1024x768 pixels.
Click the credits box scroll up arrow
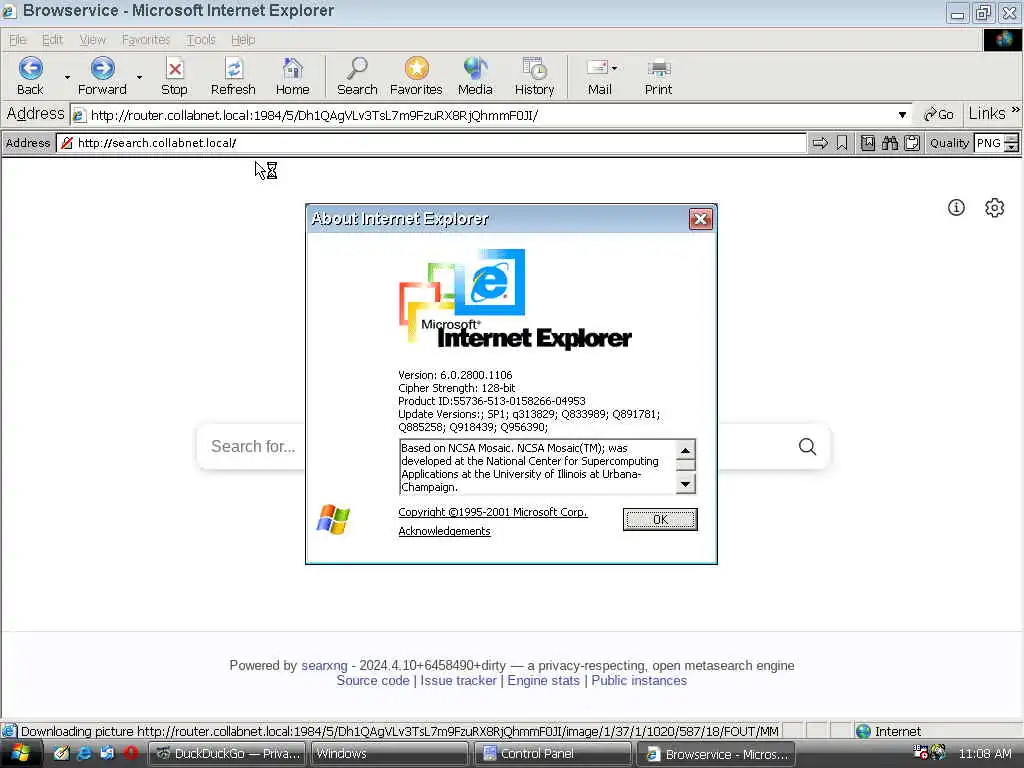685,450
